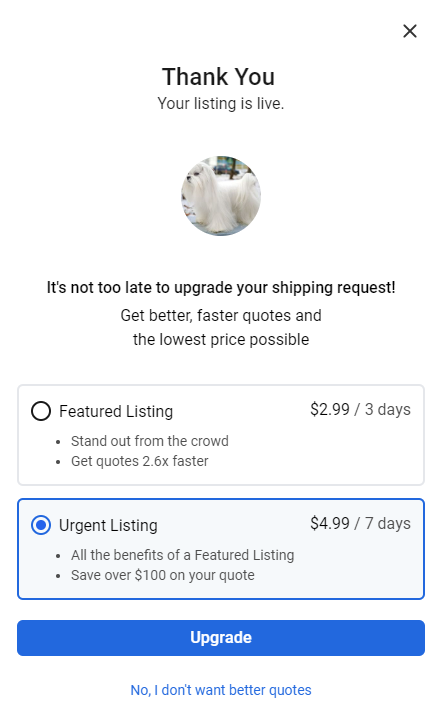Click "Get better, faster quotes and" text
This screenshot has width=441, height=722.
(x=221, y=315)
